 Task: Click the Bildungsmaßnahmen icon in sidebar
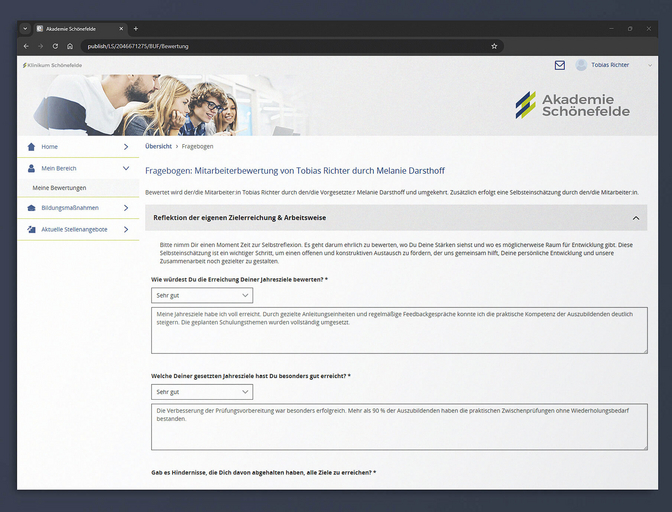[32, 208]
